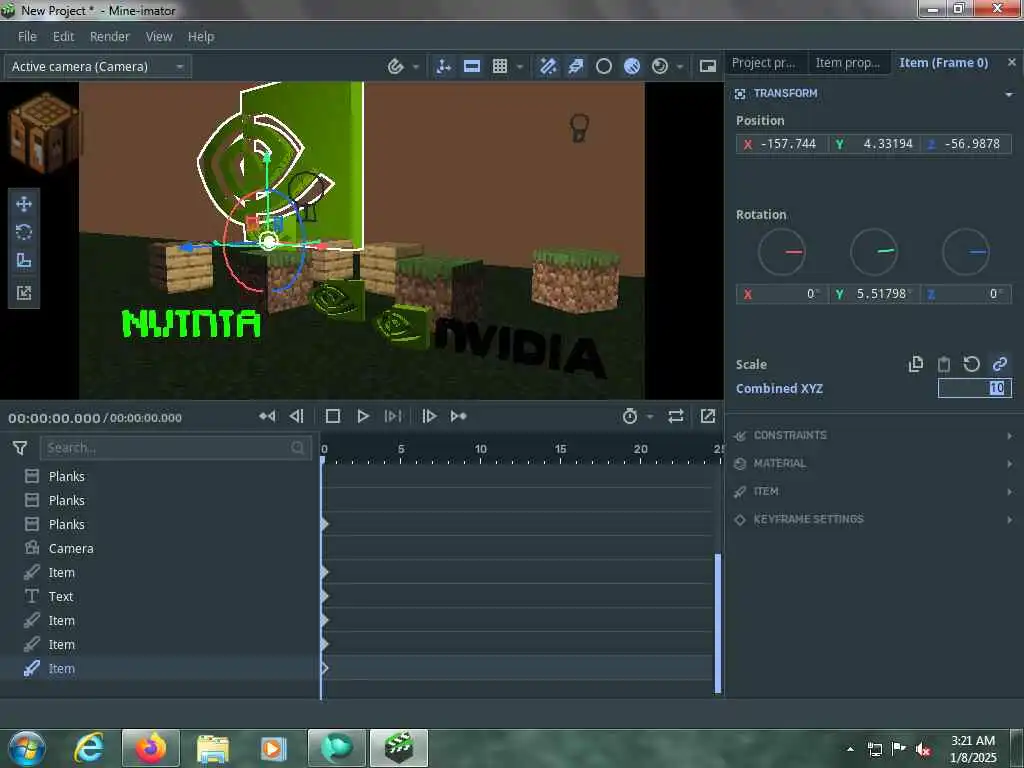Expand the CONSTRAINTS section
This screenshot has height=768, width=1024.
(x=1010, y=436)
